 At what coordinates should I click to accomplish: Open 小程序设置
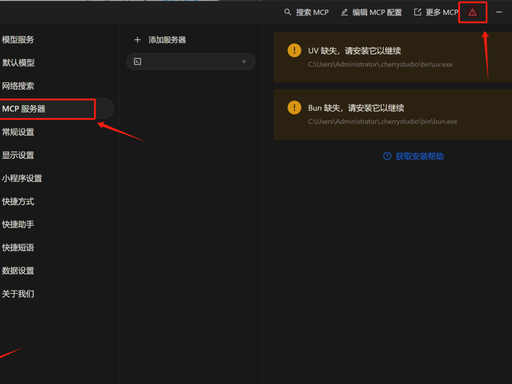coord(22,178)
